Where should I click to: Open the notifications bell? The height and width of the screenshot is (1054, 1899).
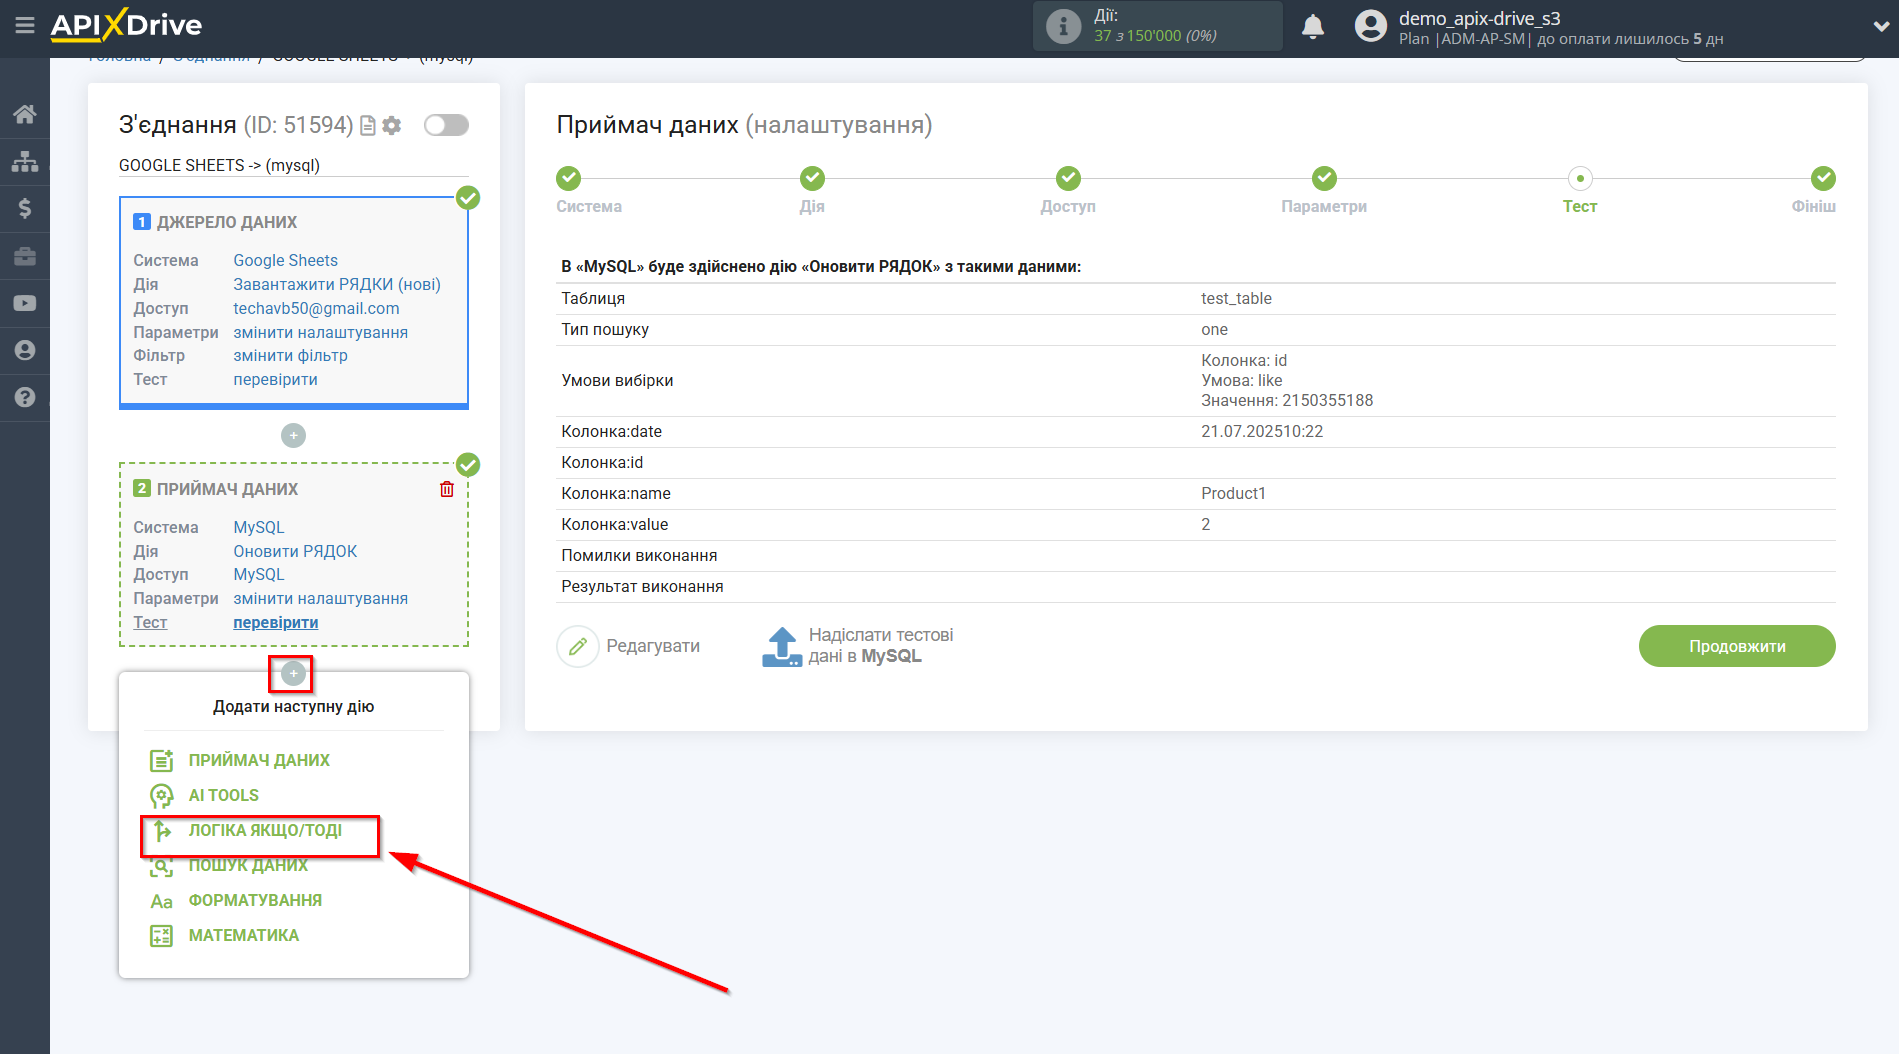[x=1313, y=26]
